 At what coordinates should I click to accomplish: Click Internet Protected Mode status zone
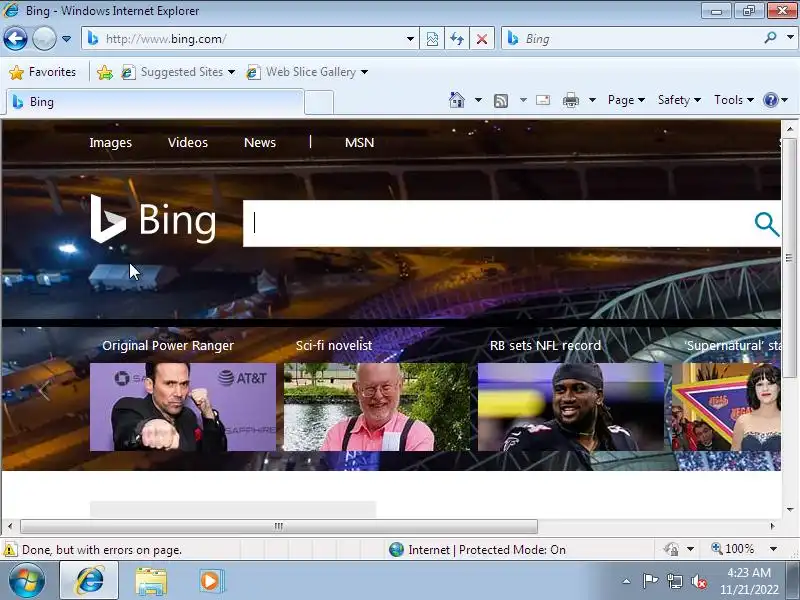tap(478, 549)
